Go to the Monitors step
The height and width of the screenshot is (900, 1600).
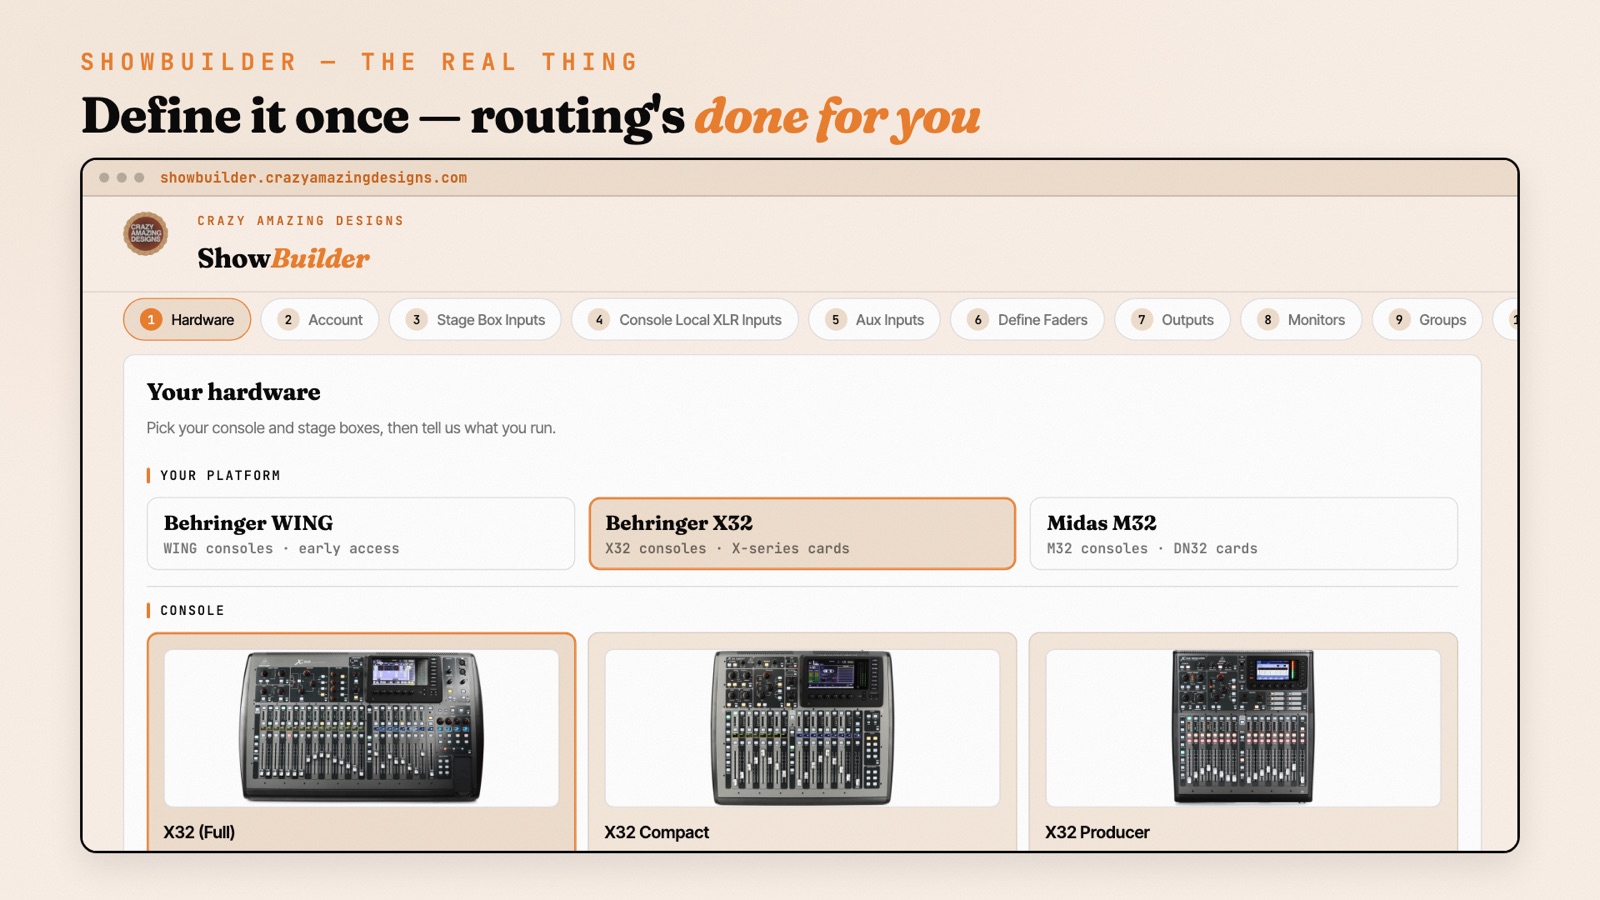(1301, 320)
